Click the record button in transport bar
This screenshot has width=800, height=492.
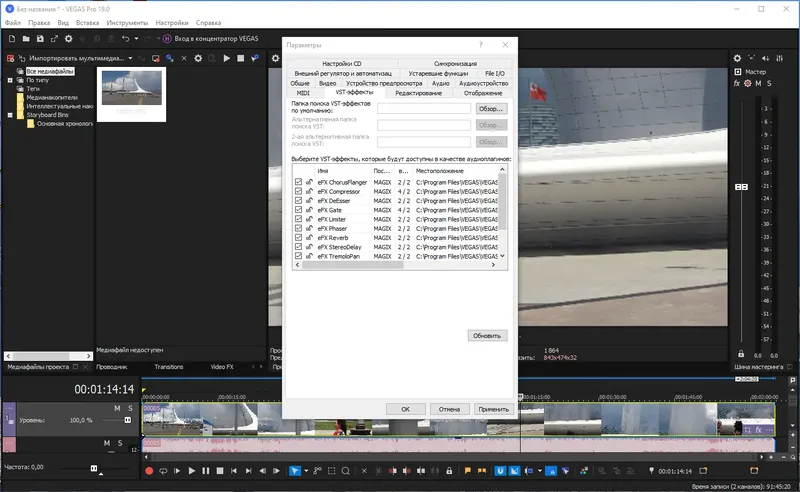click(149, 471)
